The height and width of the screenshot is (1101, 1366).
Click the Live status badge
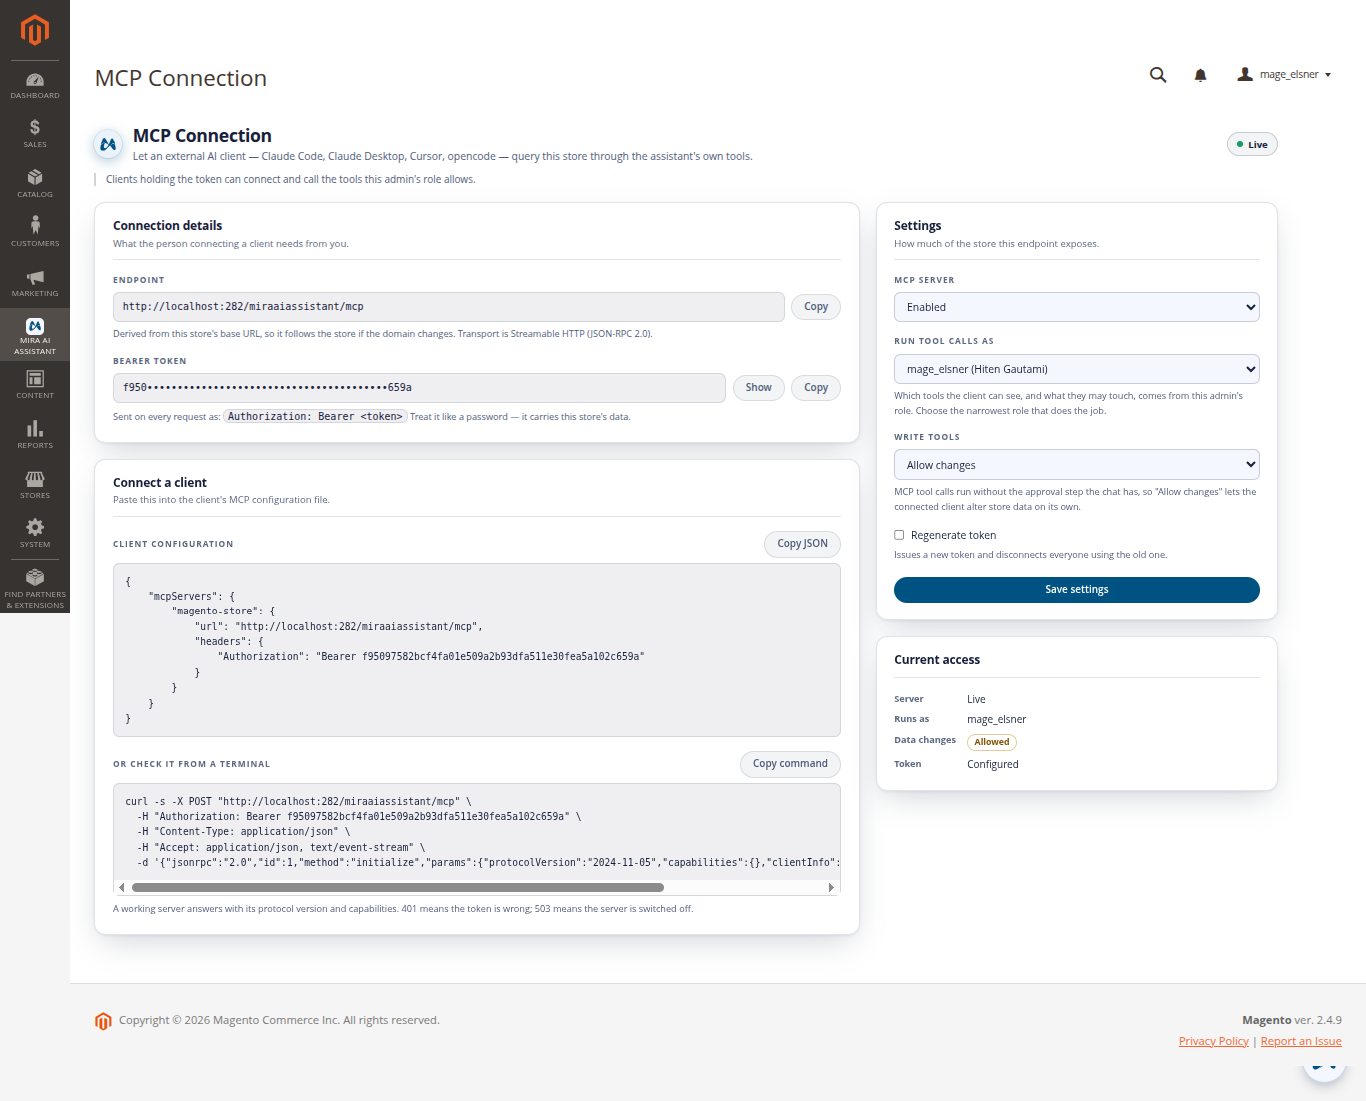[1252, 144]
